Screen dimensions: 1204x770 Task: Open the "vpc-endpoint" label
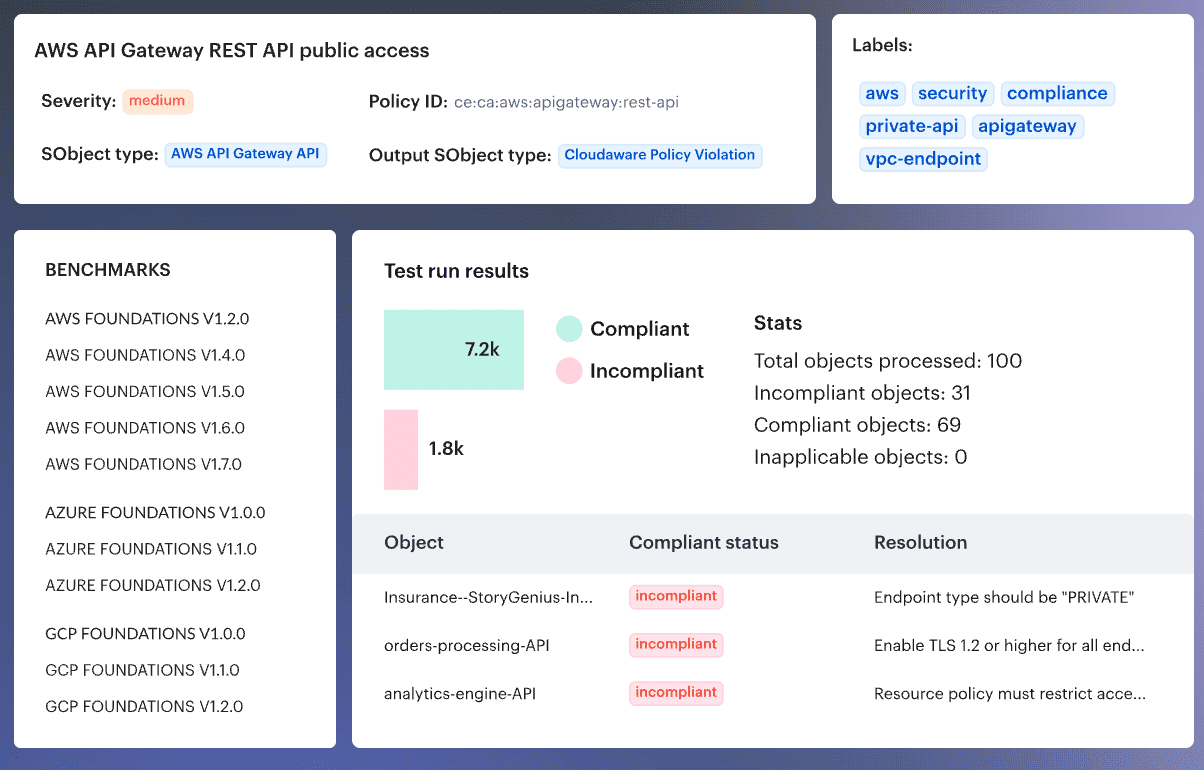pyautogui.click(x=923, y=159)
